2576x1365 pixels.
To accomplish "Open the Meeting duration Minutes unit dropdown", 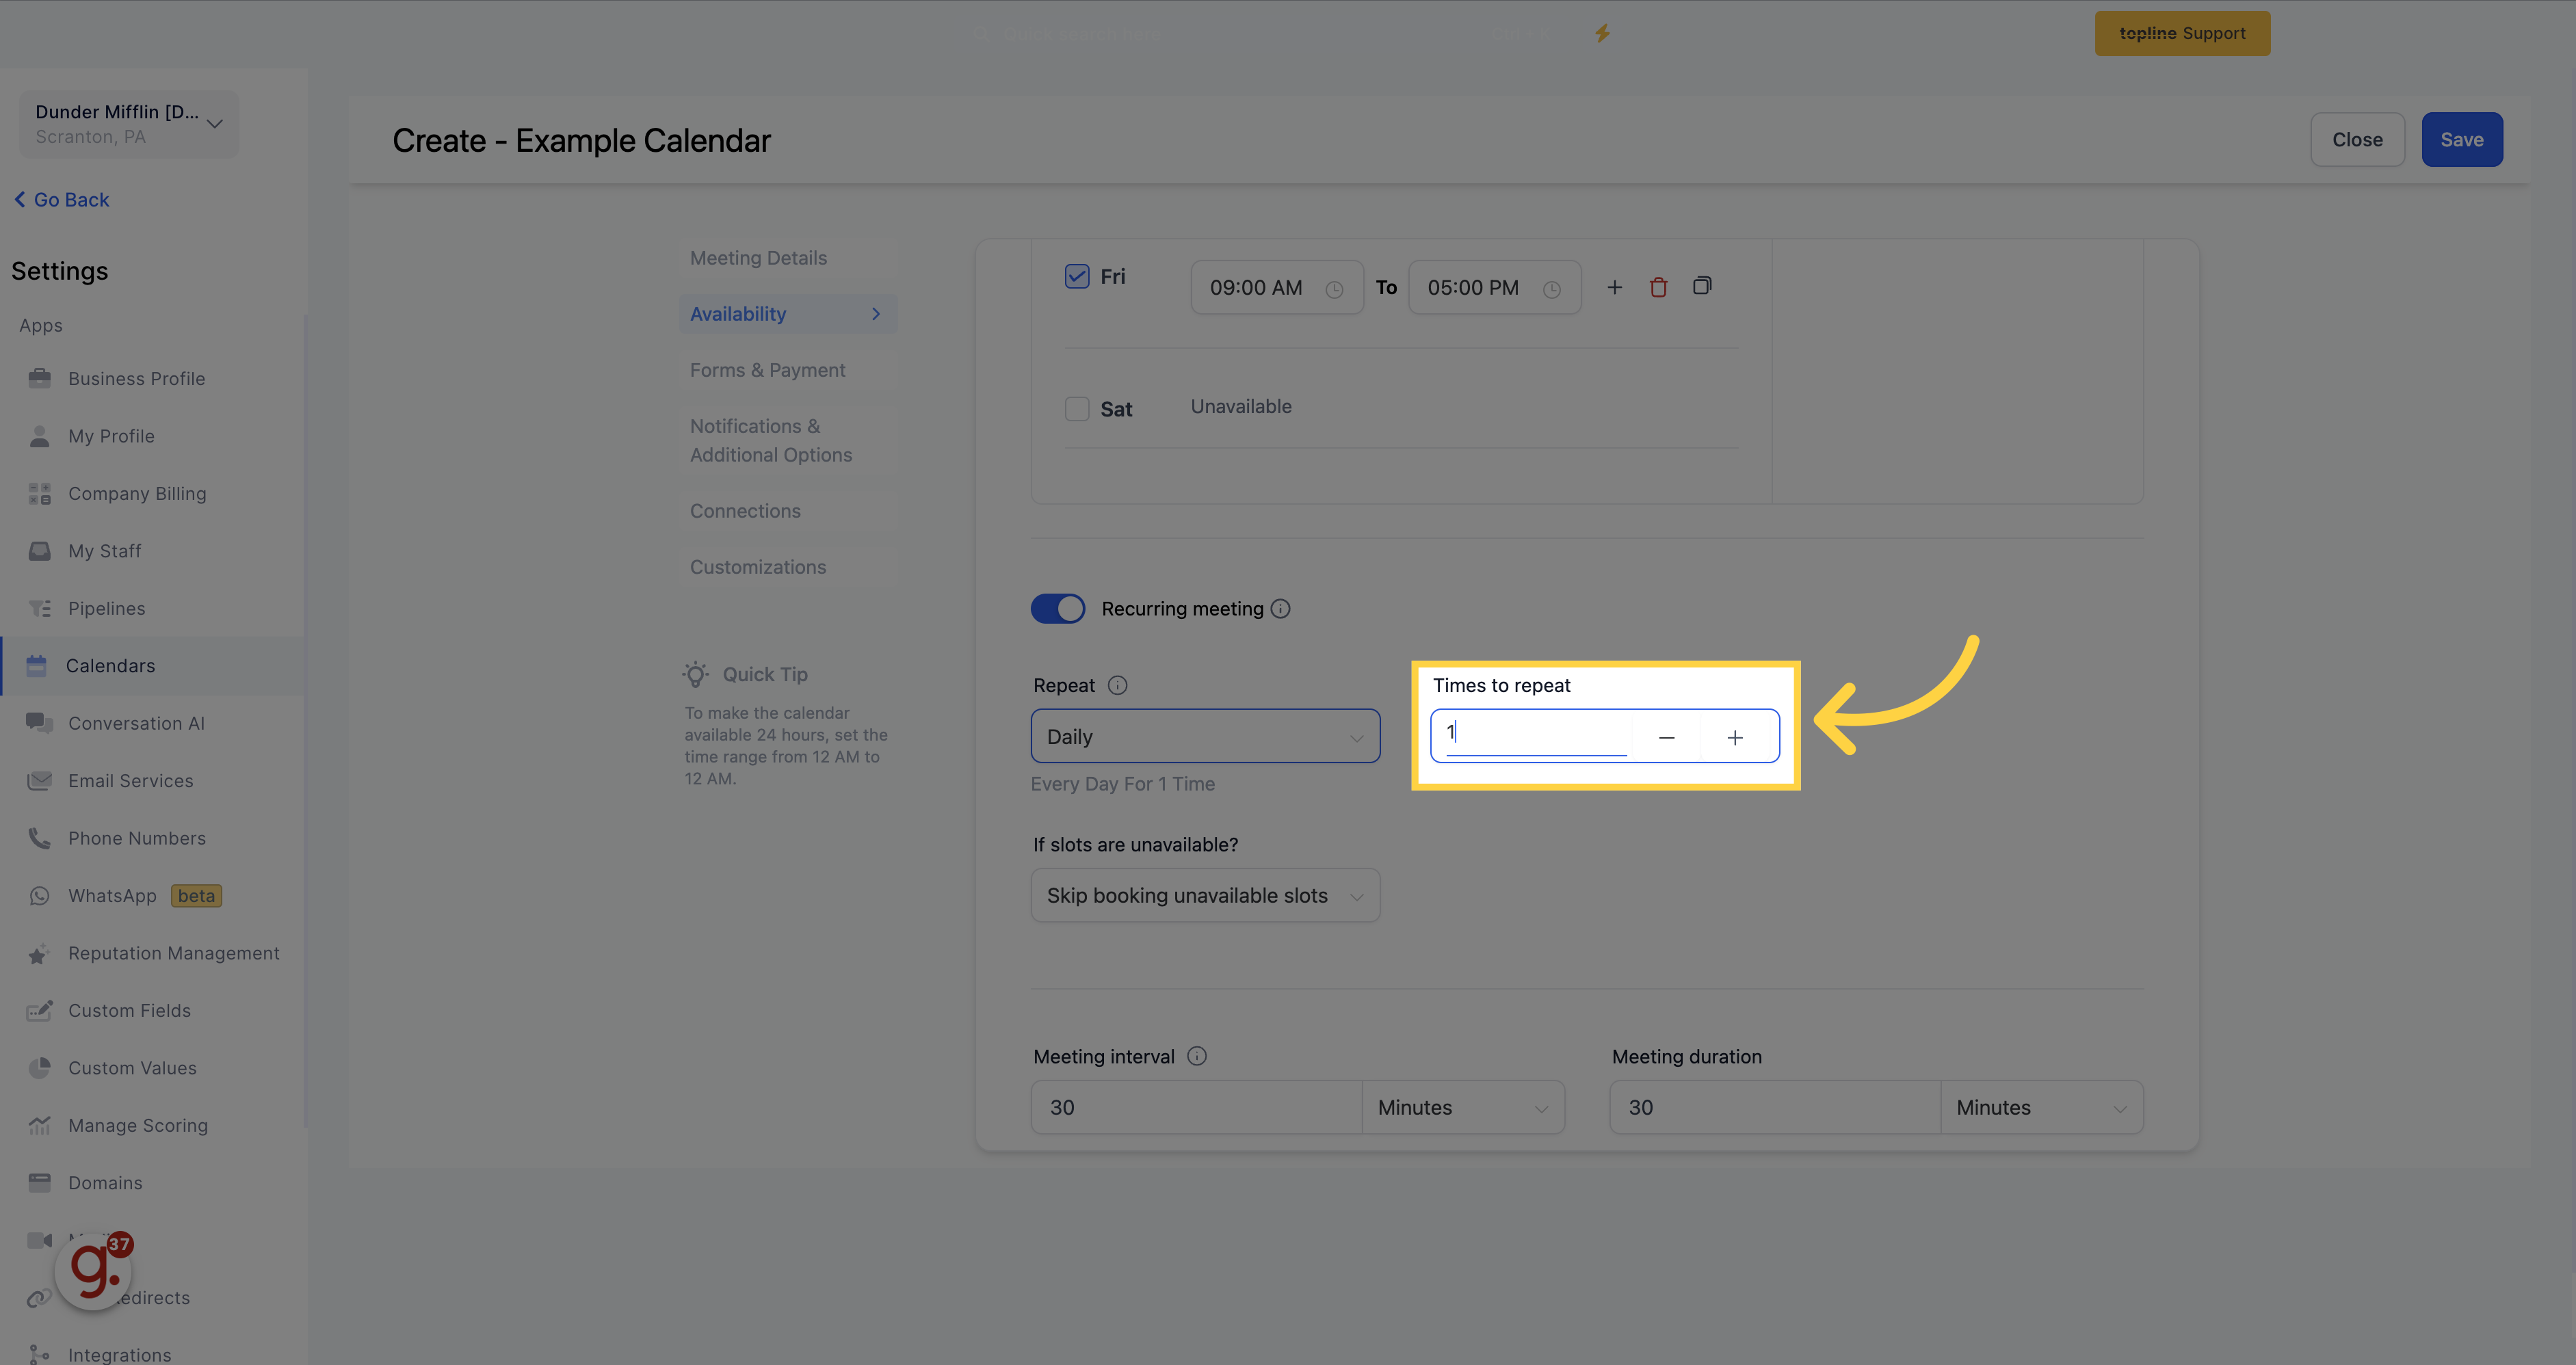I will click(2041, 1107).
